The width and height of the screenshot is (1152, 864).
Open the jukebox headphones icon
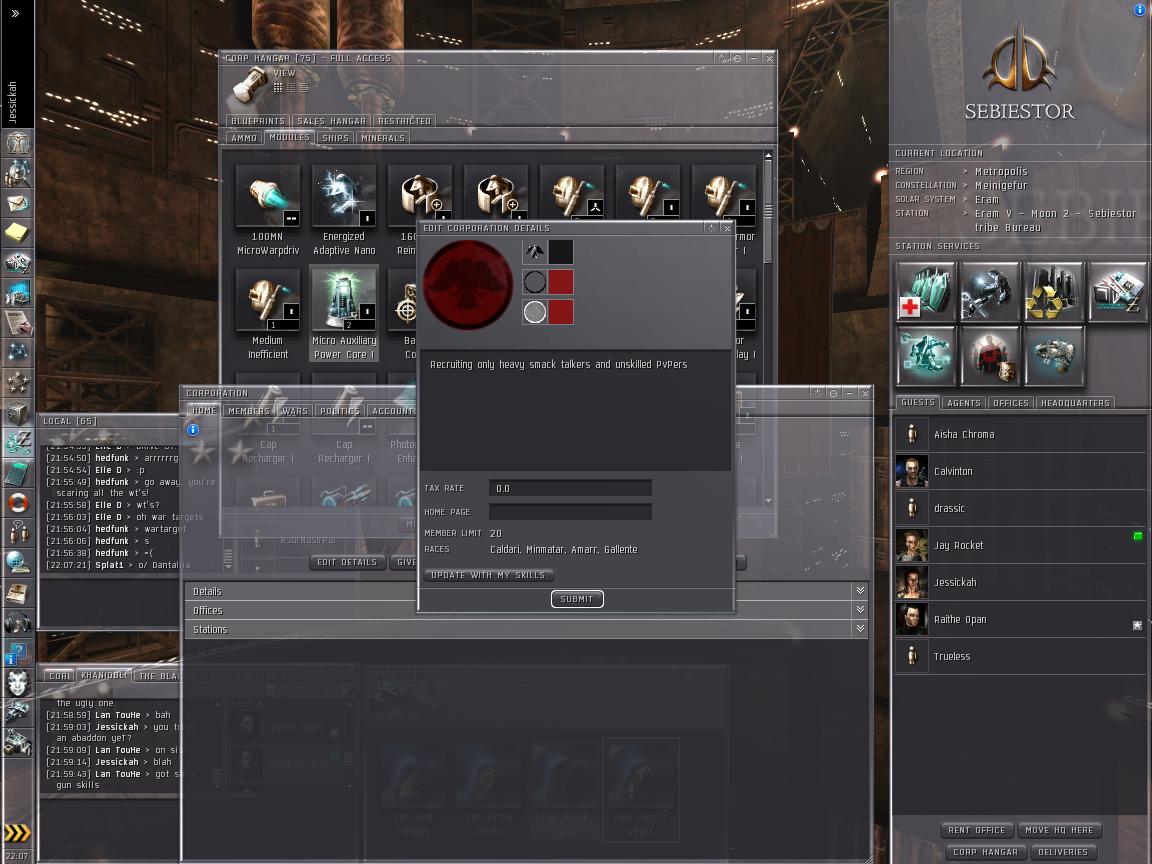[x=18, y=623]
